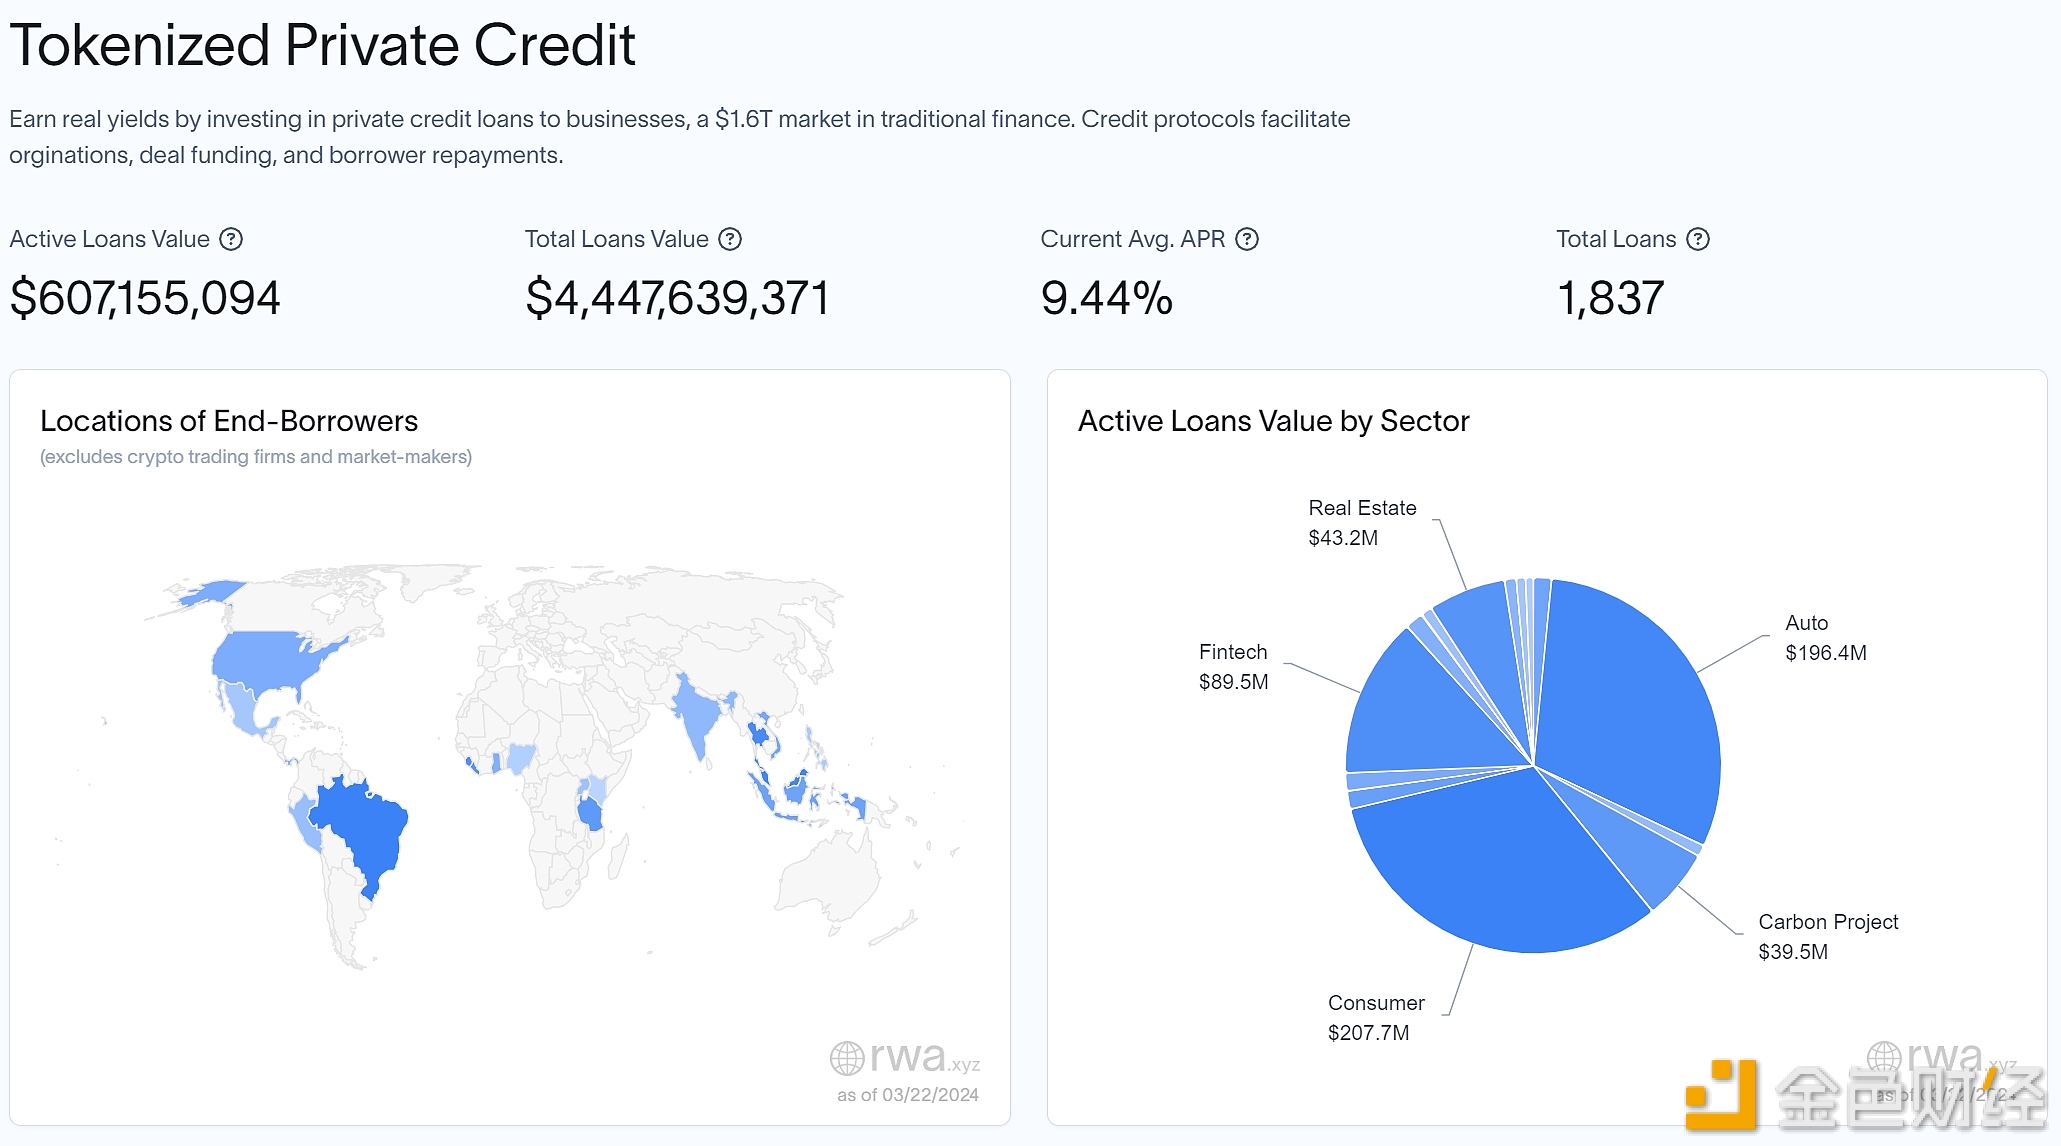
Task: Click the Tokenized Private Credit title
Action: tap(322, 45)
